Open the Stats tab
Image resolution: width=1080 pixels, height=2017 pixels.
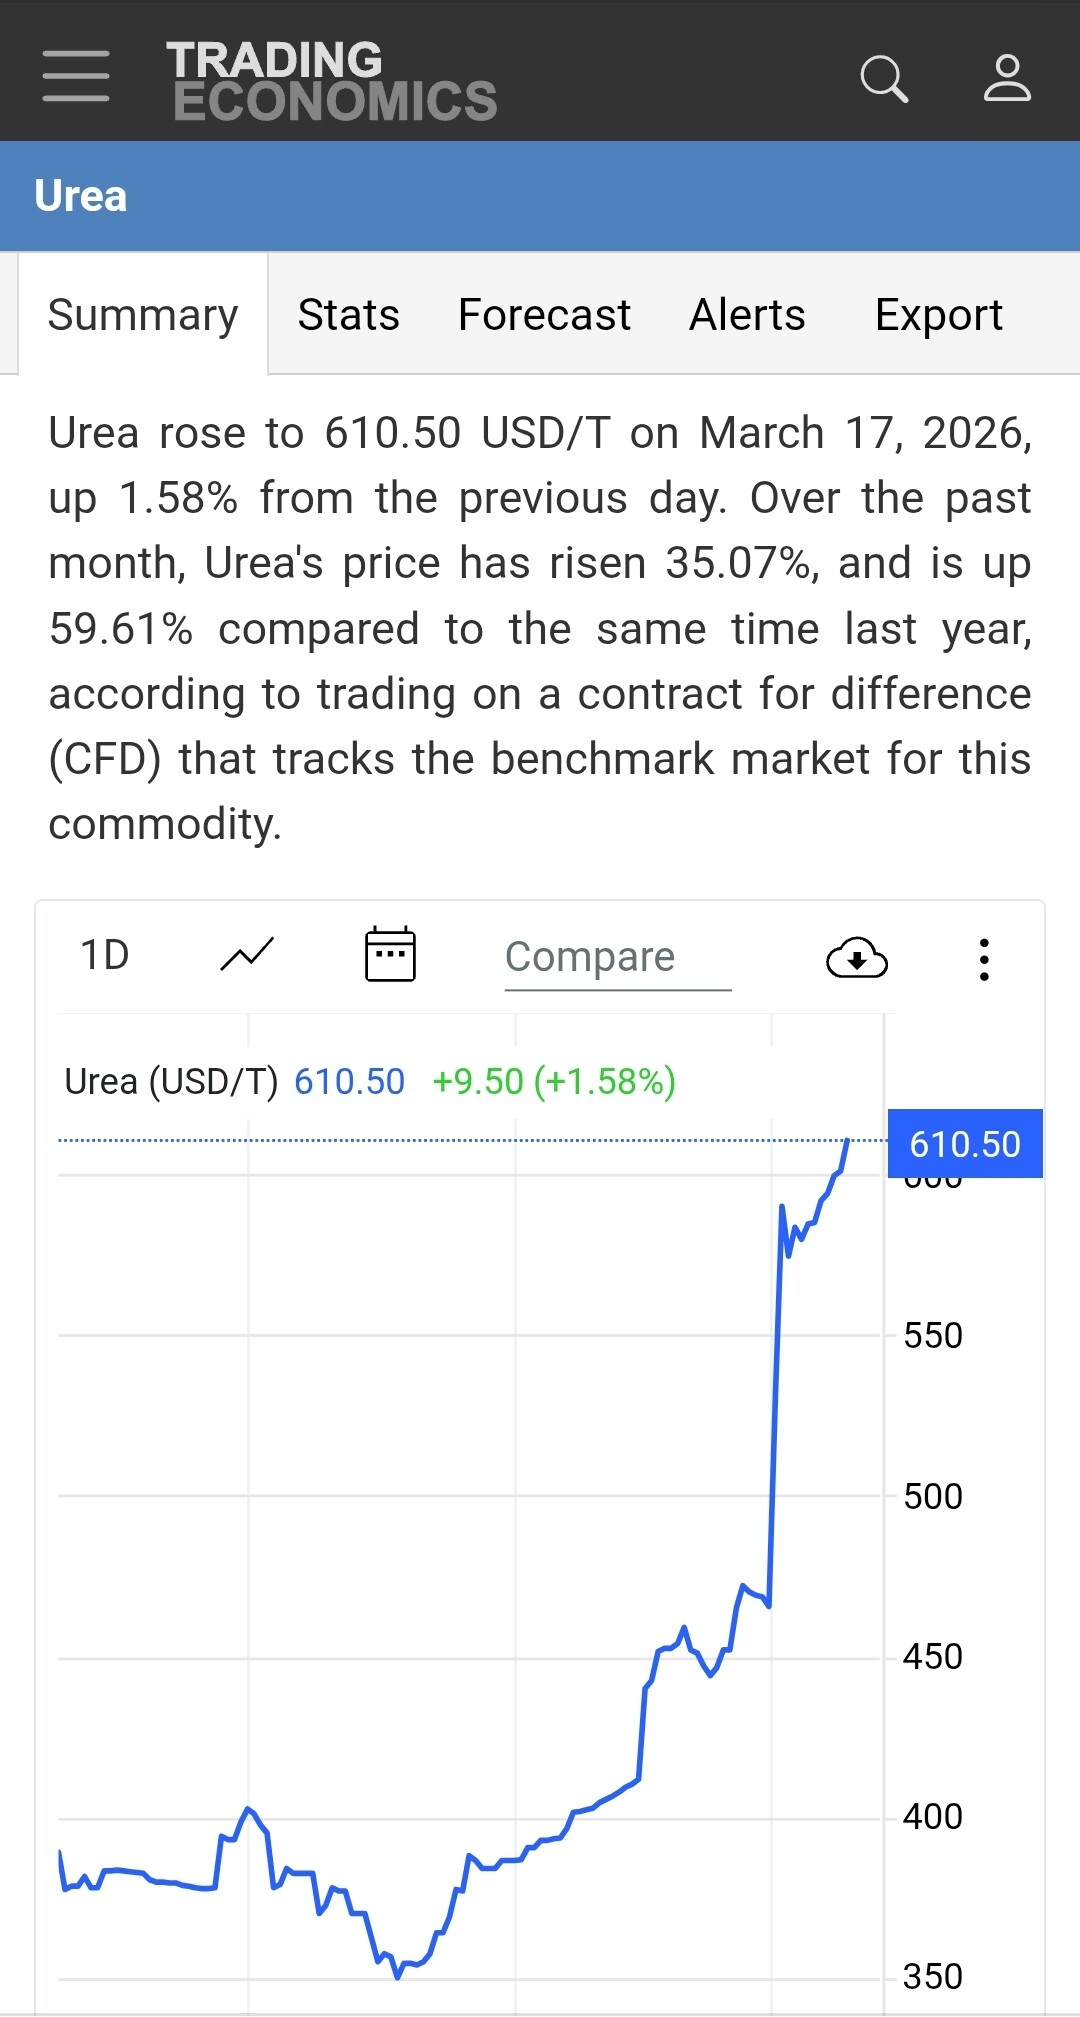pyautogui.click(x=348, y=315)
